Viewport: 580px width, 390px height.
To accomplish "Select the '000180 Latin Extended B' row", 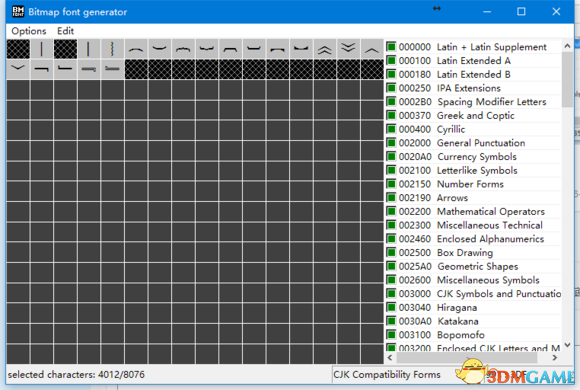I will [473, 74].
